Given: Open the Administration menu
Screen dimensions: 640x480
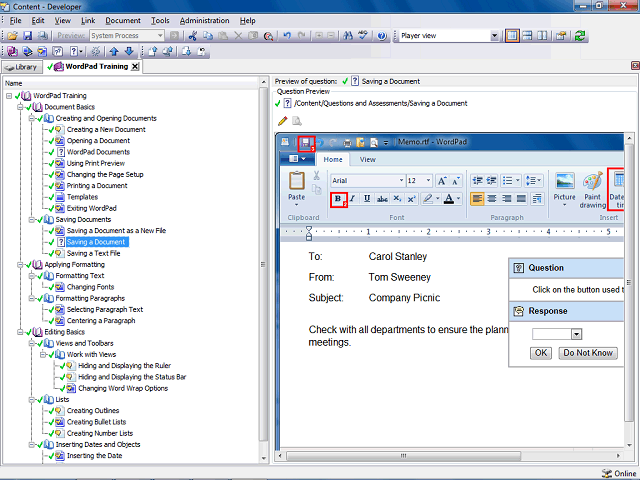Looking at the screenshot, I should coord(204,20).
